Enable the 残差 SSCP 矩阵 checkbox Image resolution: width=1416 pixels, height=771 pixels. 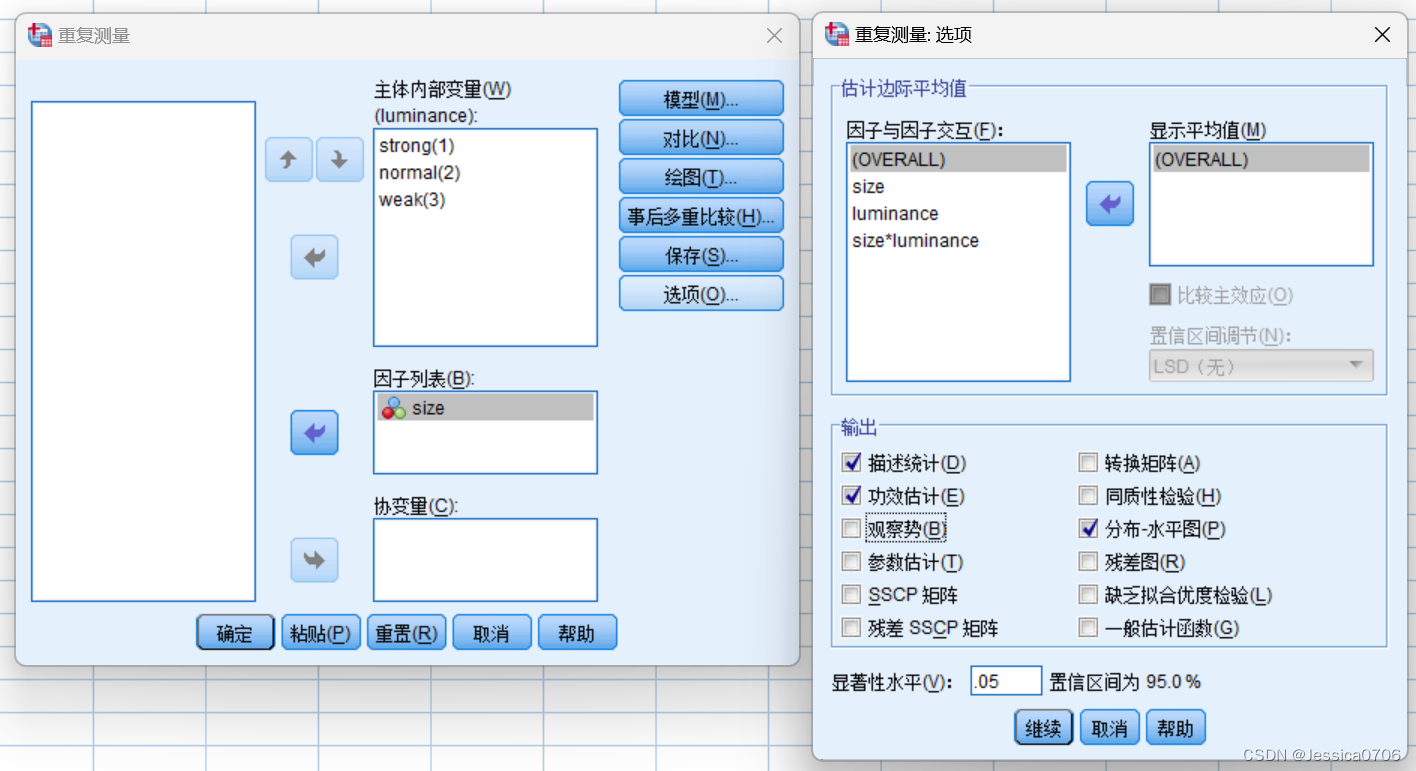pyautogui.click(x=852, y=628)
